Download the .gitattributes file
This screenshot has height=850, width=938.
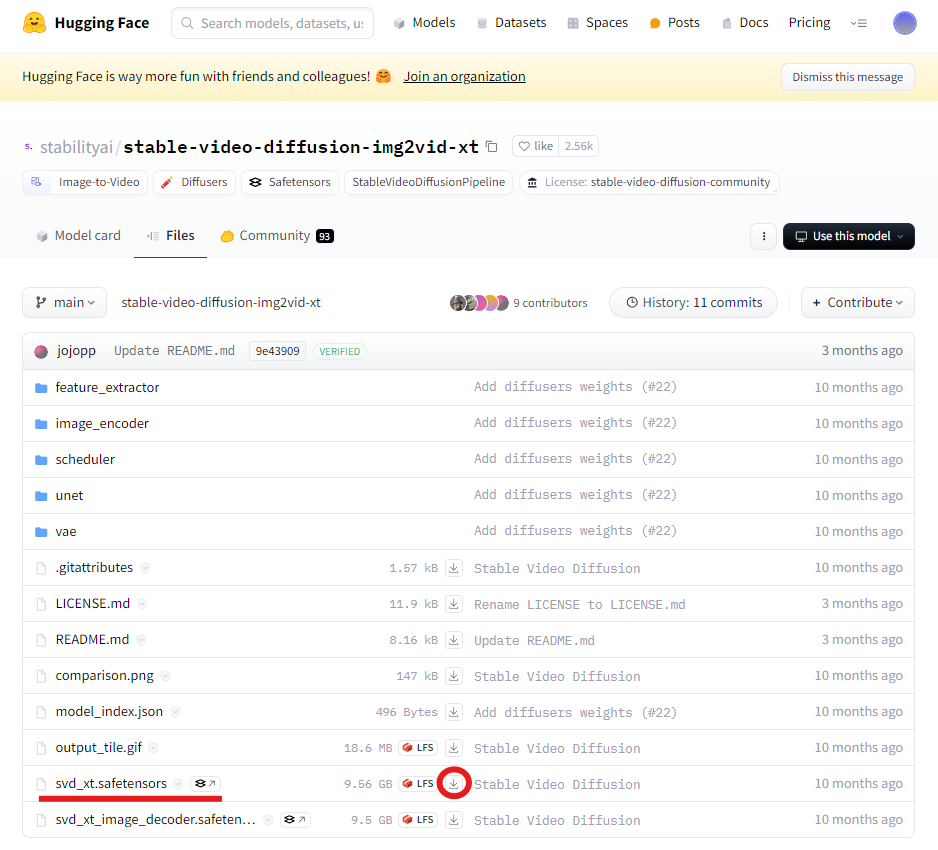point(454,568)
